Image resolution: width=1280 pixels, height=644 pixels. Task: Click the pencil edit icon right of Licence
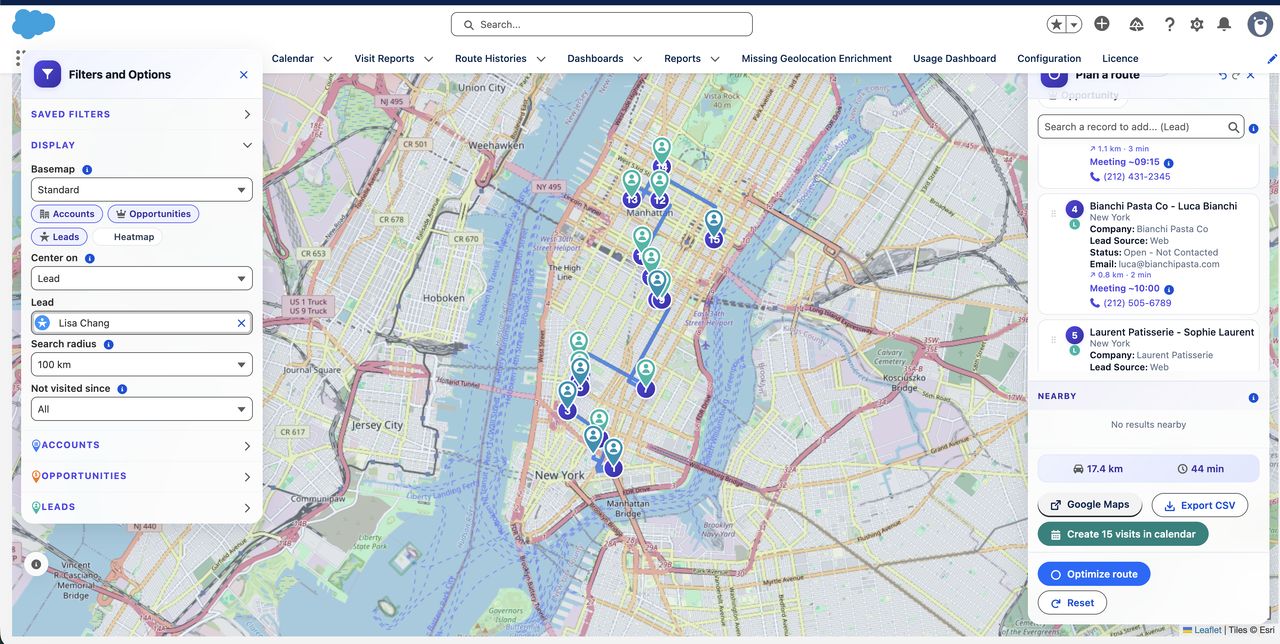click(x=1271, y=59)
